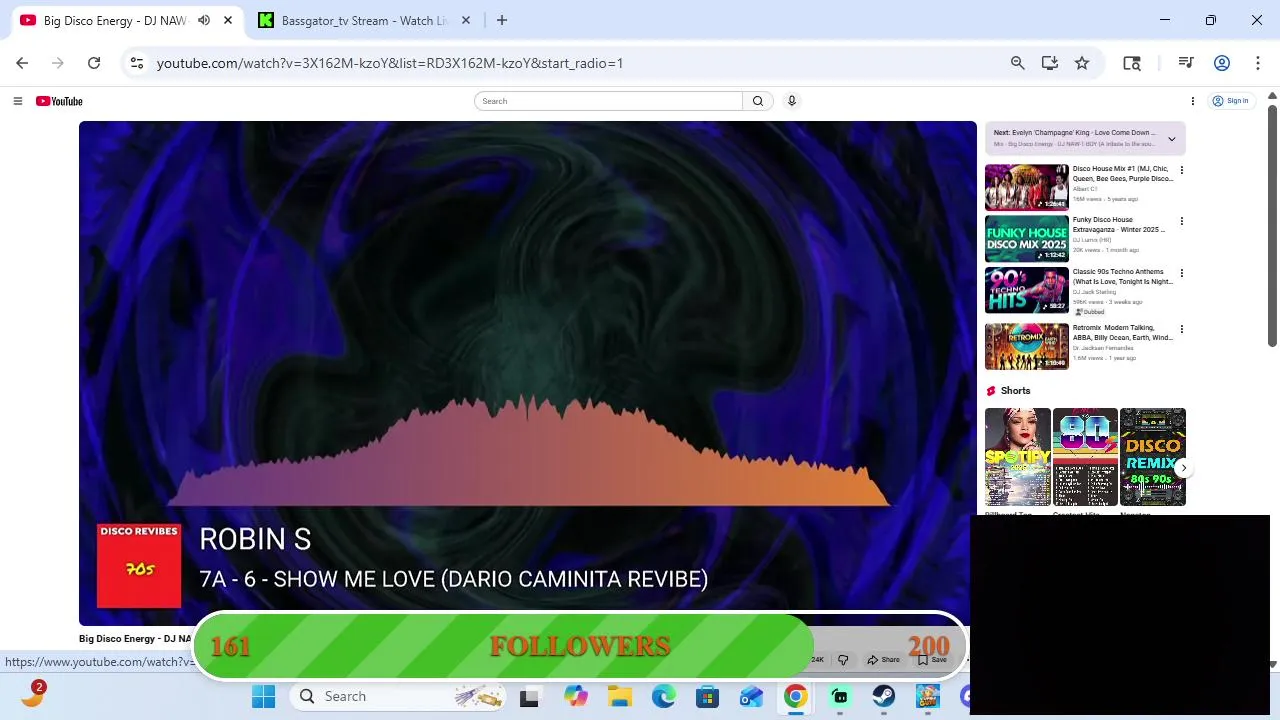Viewport: 1280px width, 720px height.
Task: Close the Big Disco Energy tab
Action: pos(228,20)
